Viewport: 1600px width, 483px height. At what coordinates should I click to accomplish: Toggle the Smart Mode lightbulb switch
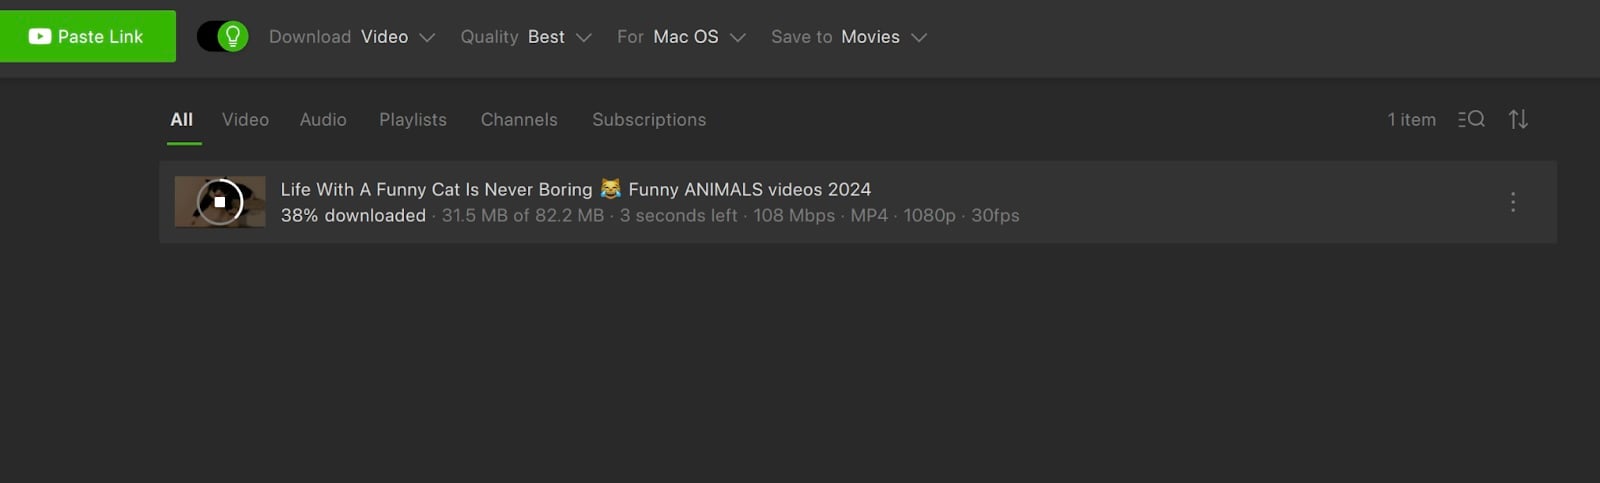click(222, 36)
